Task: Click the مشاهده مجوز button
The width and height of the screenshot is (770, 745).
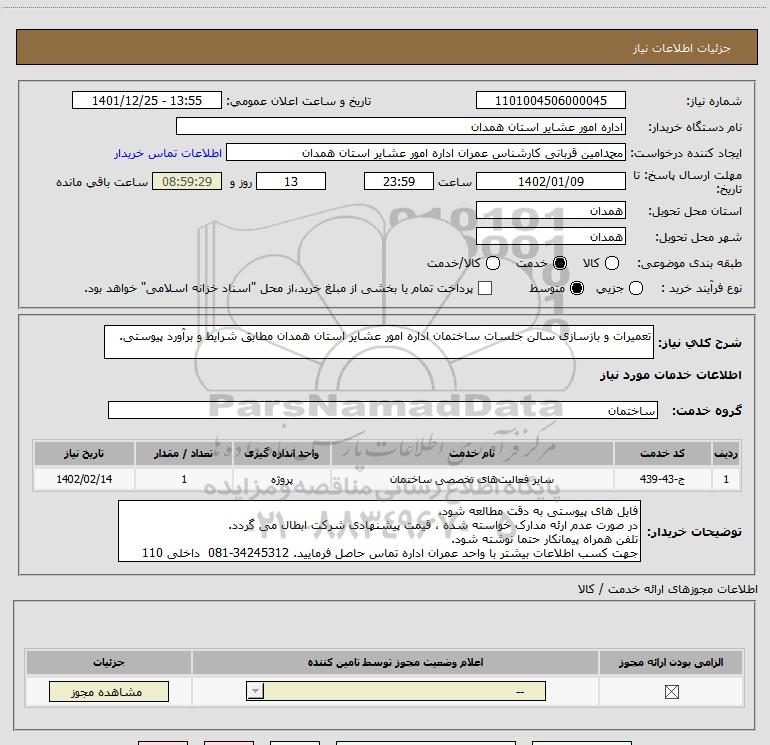Action: (x=109, y=691)
